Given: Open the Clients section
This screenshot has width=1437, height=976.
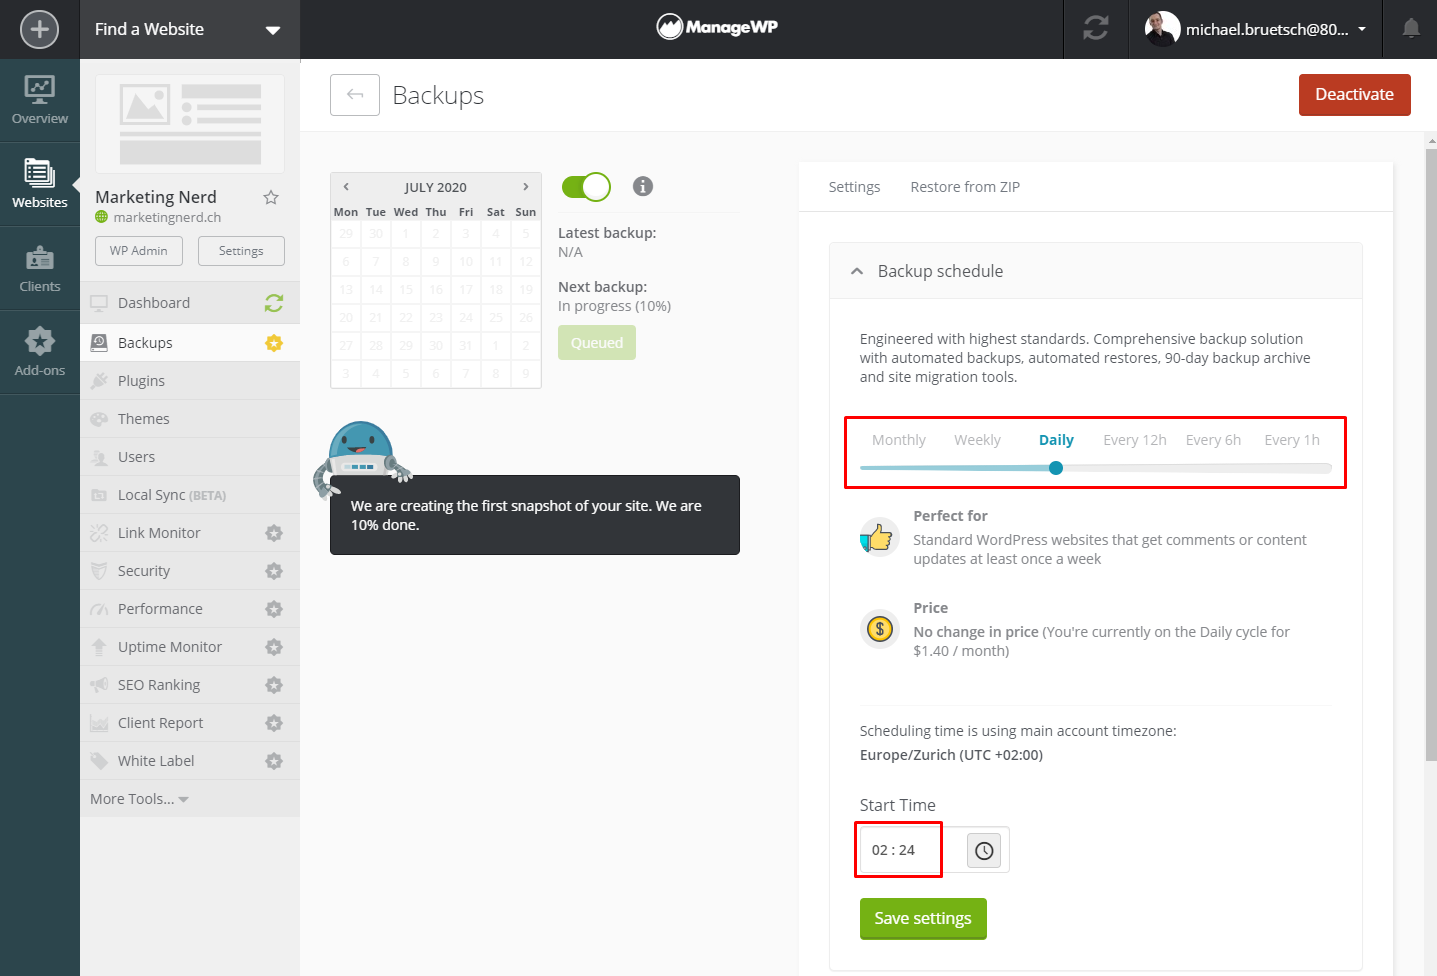Looking at the screenshot, I should point(40,268).
